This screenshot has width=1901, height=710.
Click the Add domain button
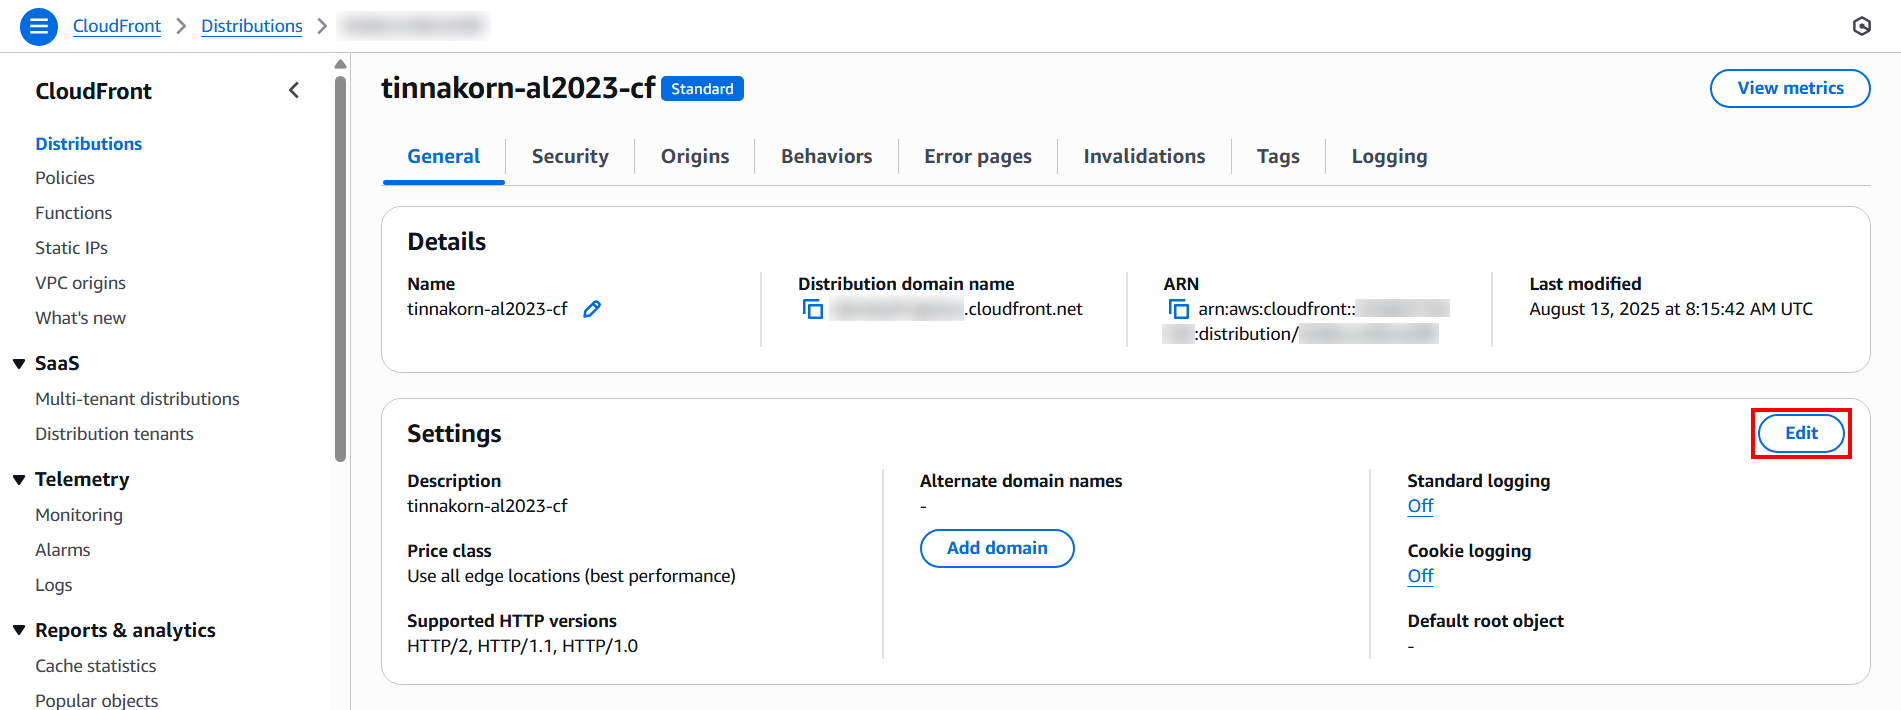tap(997, 548)
